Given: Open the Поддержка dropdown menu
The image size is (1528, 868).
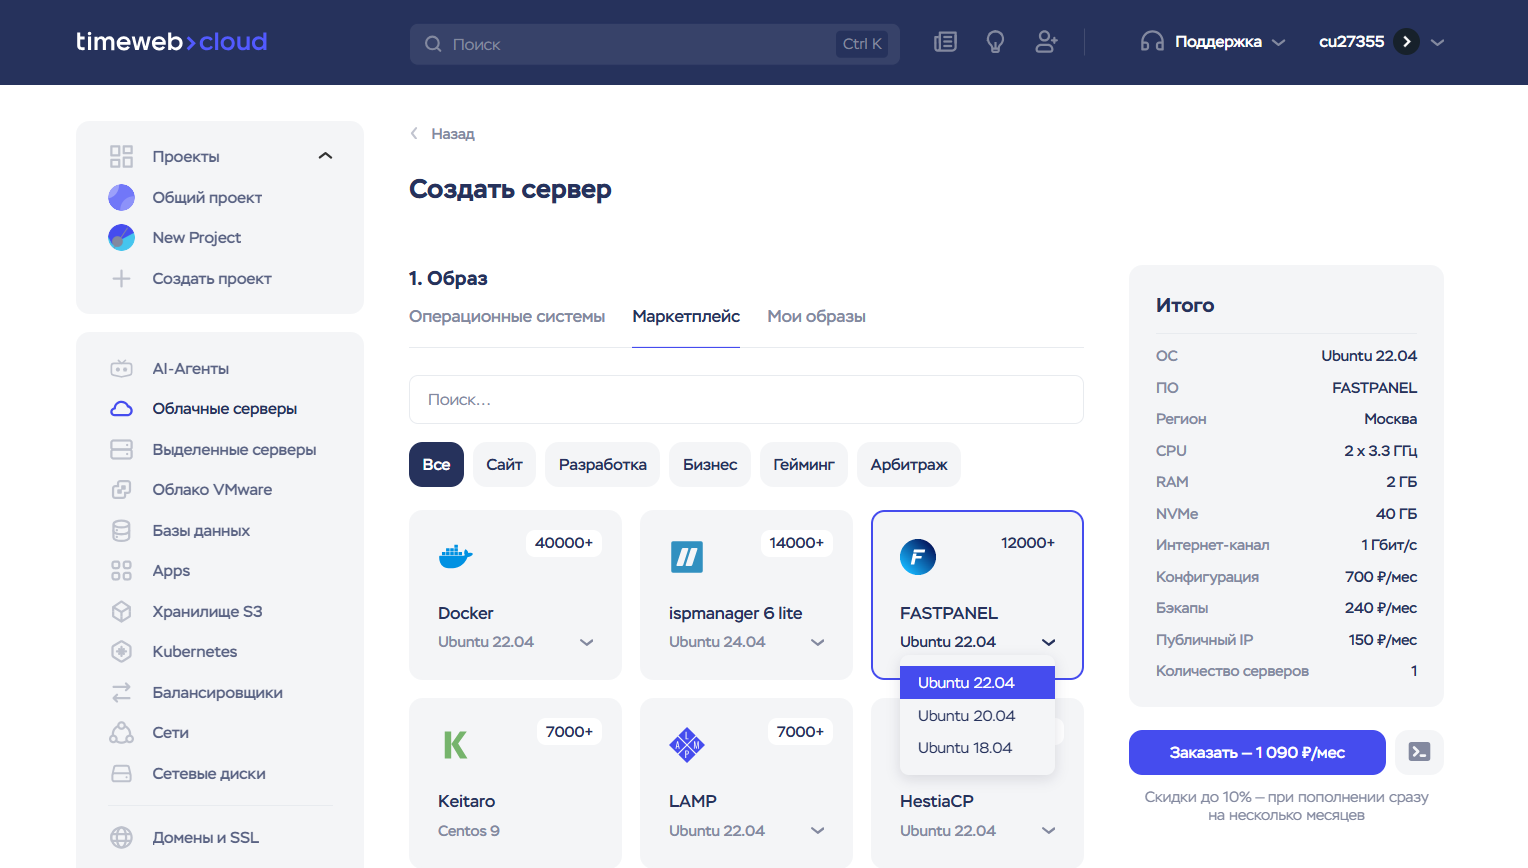Looking at the screenshot, I should [1213, 42].
